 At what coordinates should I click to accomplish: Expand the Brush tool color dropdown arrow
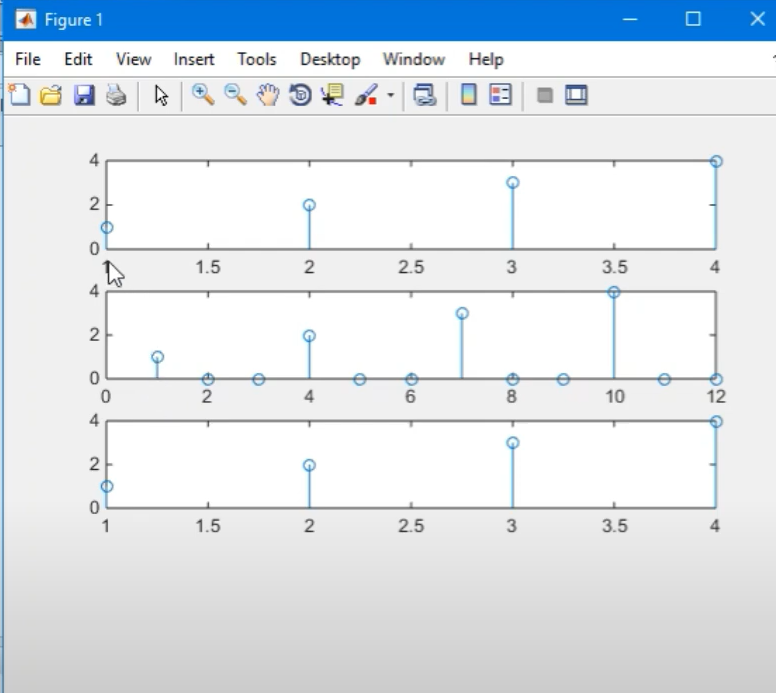pos(390,95)
